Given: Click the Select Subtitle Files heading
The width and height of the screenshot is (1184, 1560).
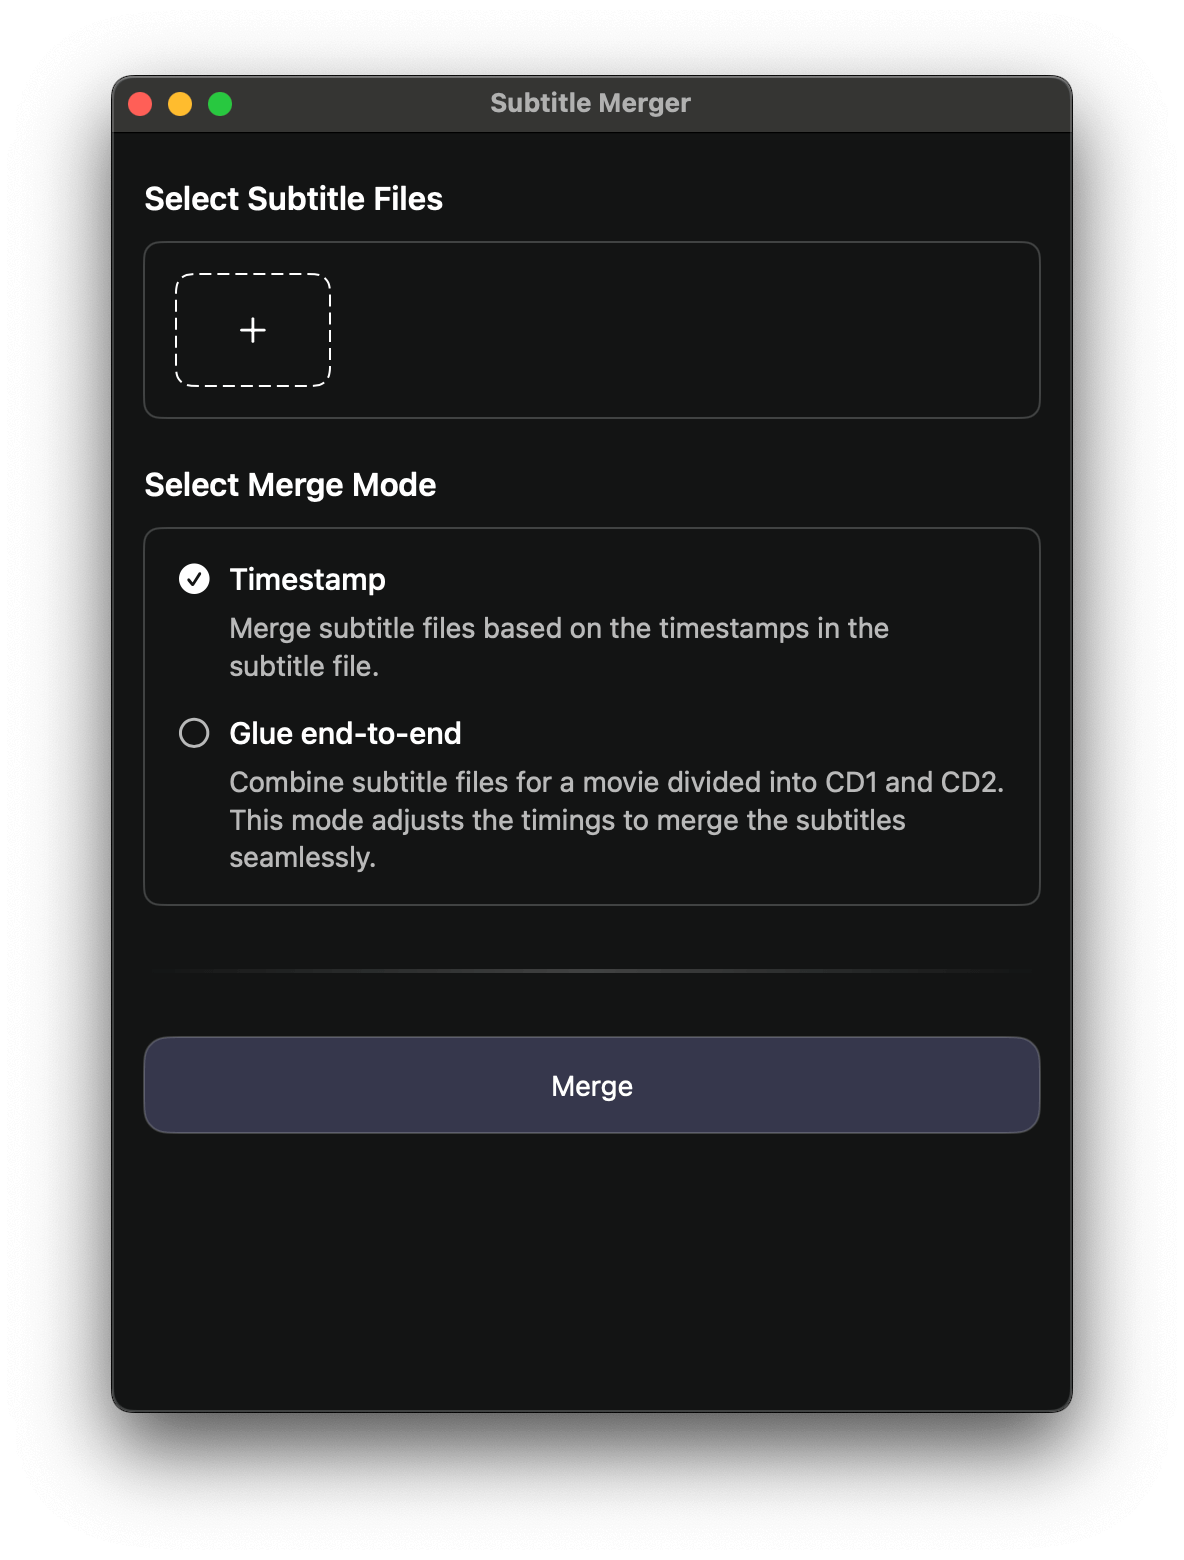Looking at the screenshot, I should 293,199.
